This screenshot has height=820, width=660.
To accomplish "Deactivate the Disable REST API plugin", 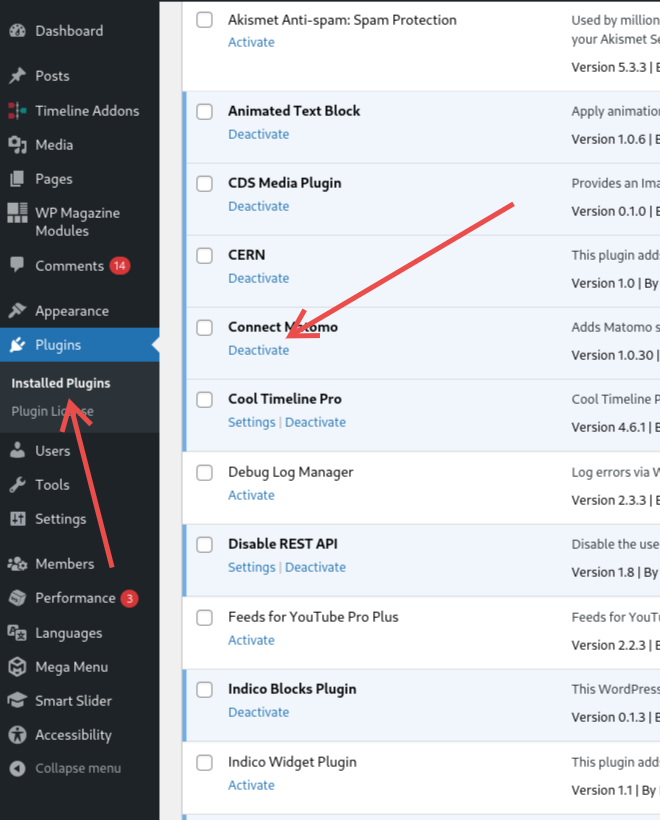I will click(315, 567).
